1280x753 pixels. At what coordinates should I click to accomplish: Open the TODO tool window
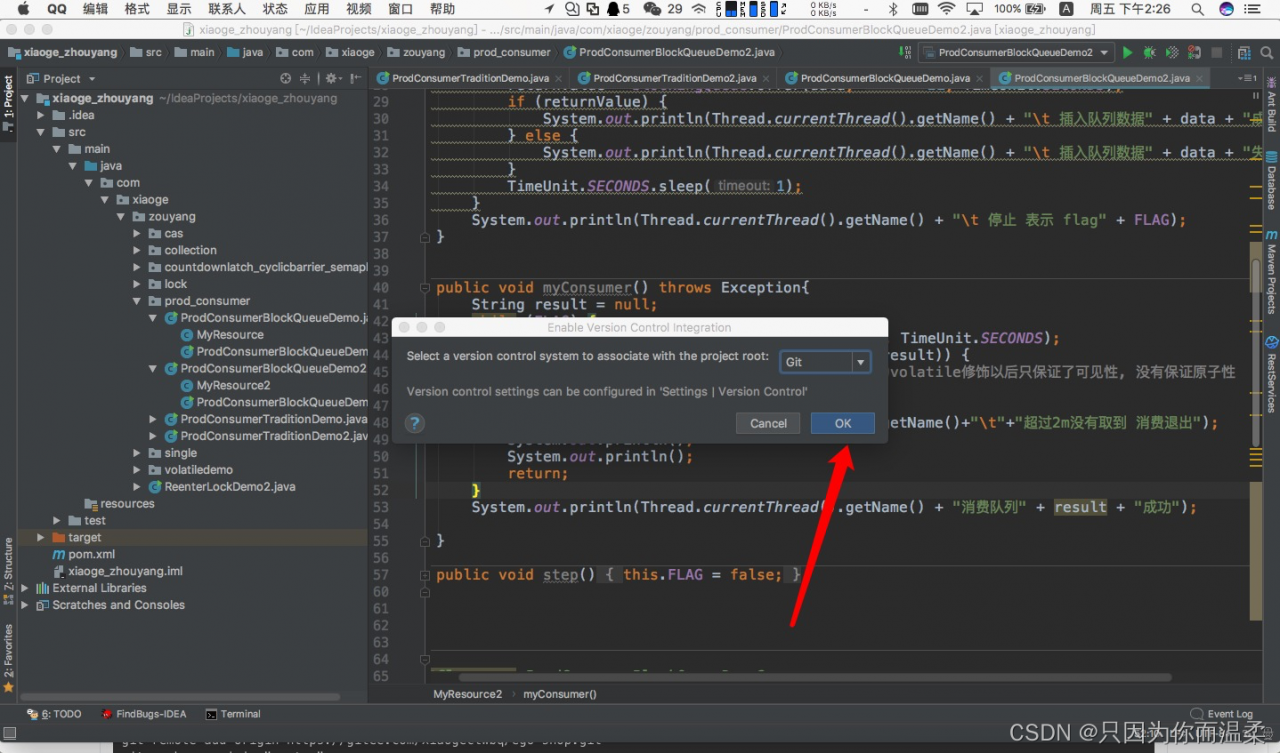(55, 714)
